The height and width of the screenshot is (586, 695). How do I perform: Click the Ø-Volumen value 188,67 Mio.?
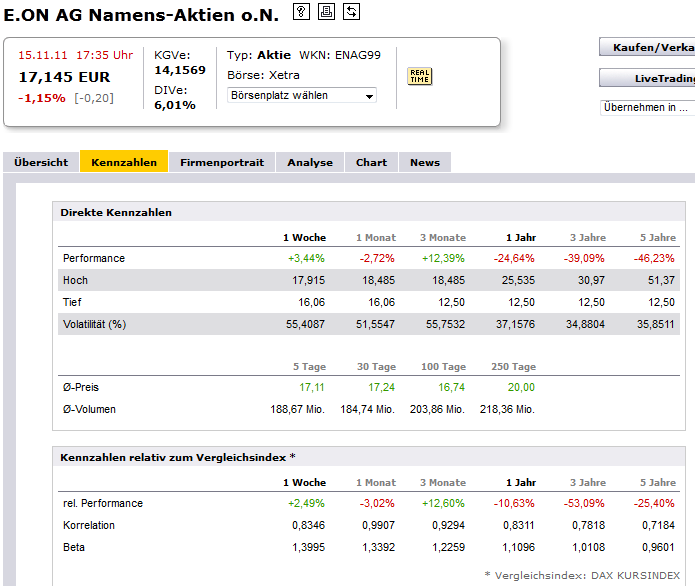297,409
